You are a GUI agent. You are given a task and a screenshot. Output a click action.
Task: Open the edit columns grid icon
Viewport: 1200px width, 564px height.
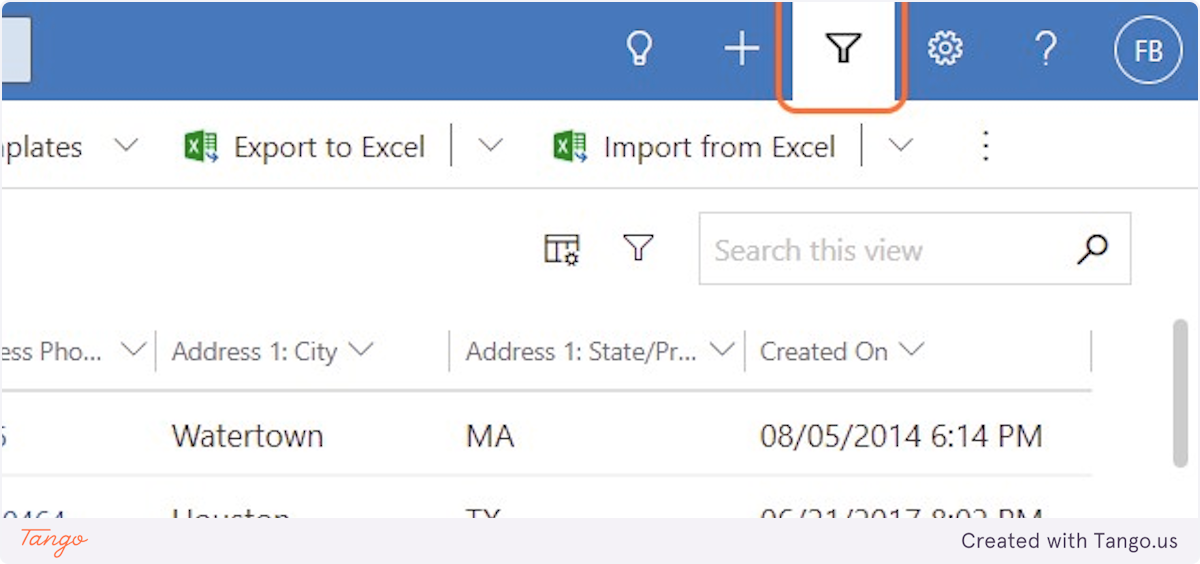[x=562, y=249]
